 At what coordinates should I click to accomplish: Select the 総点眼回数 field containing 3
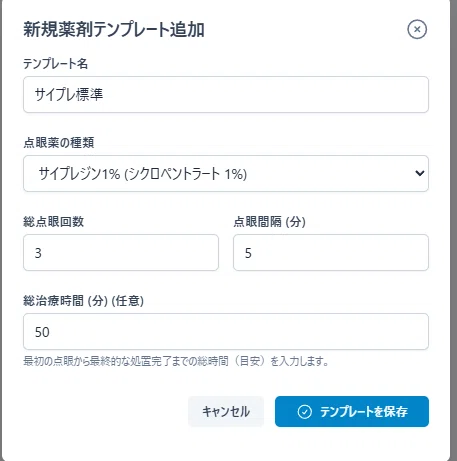tap(121, 252)
